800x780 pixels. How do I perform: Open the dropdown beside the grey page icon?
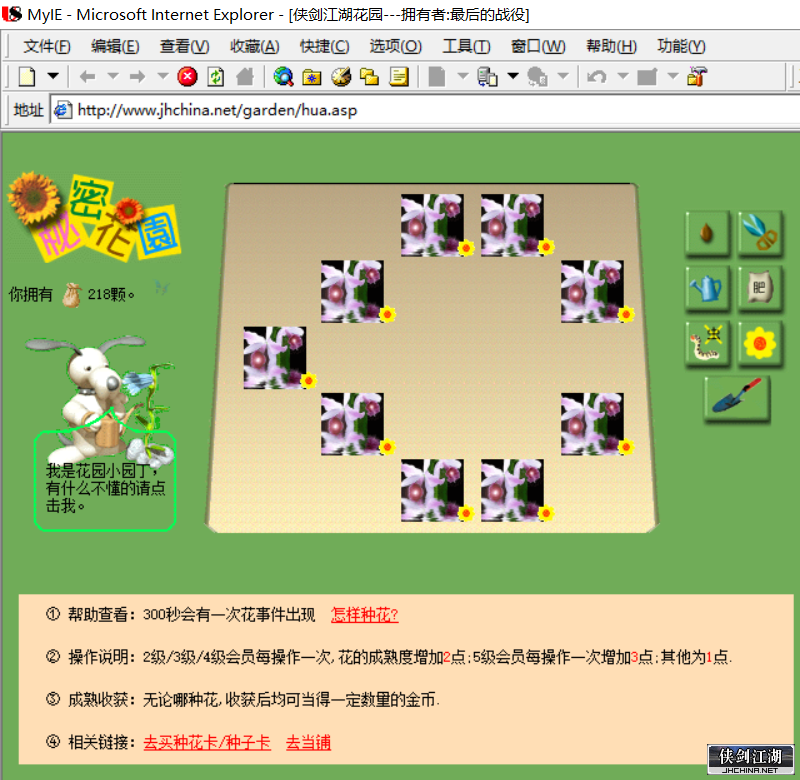click(463, 77)
